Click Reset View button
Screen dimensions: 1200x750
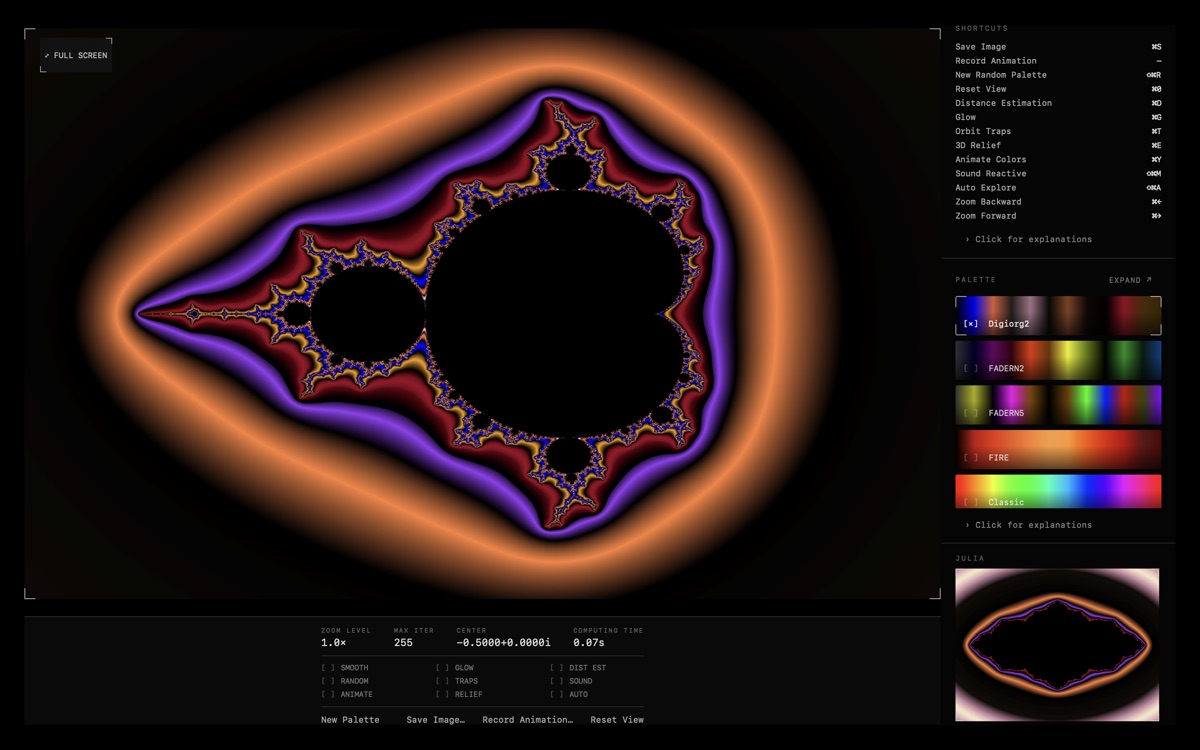617,720
